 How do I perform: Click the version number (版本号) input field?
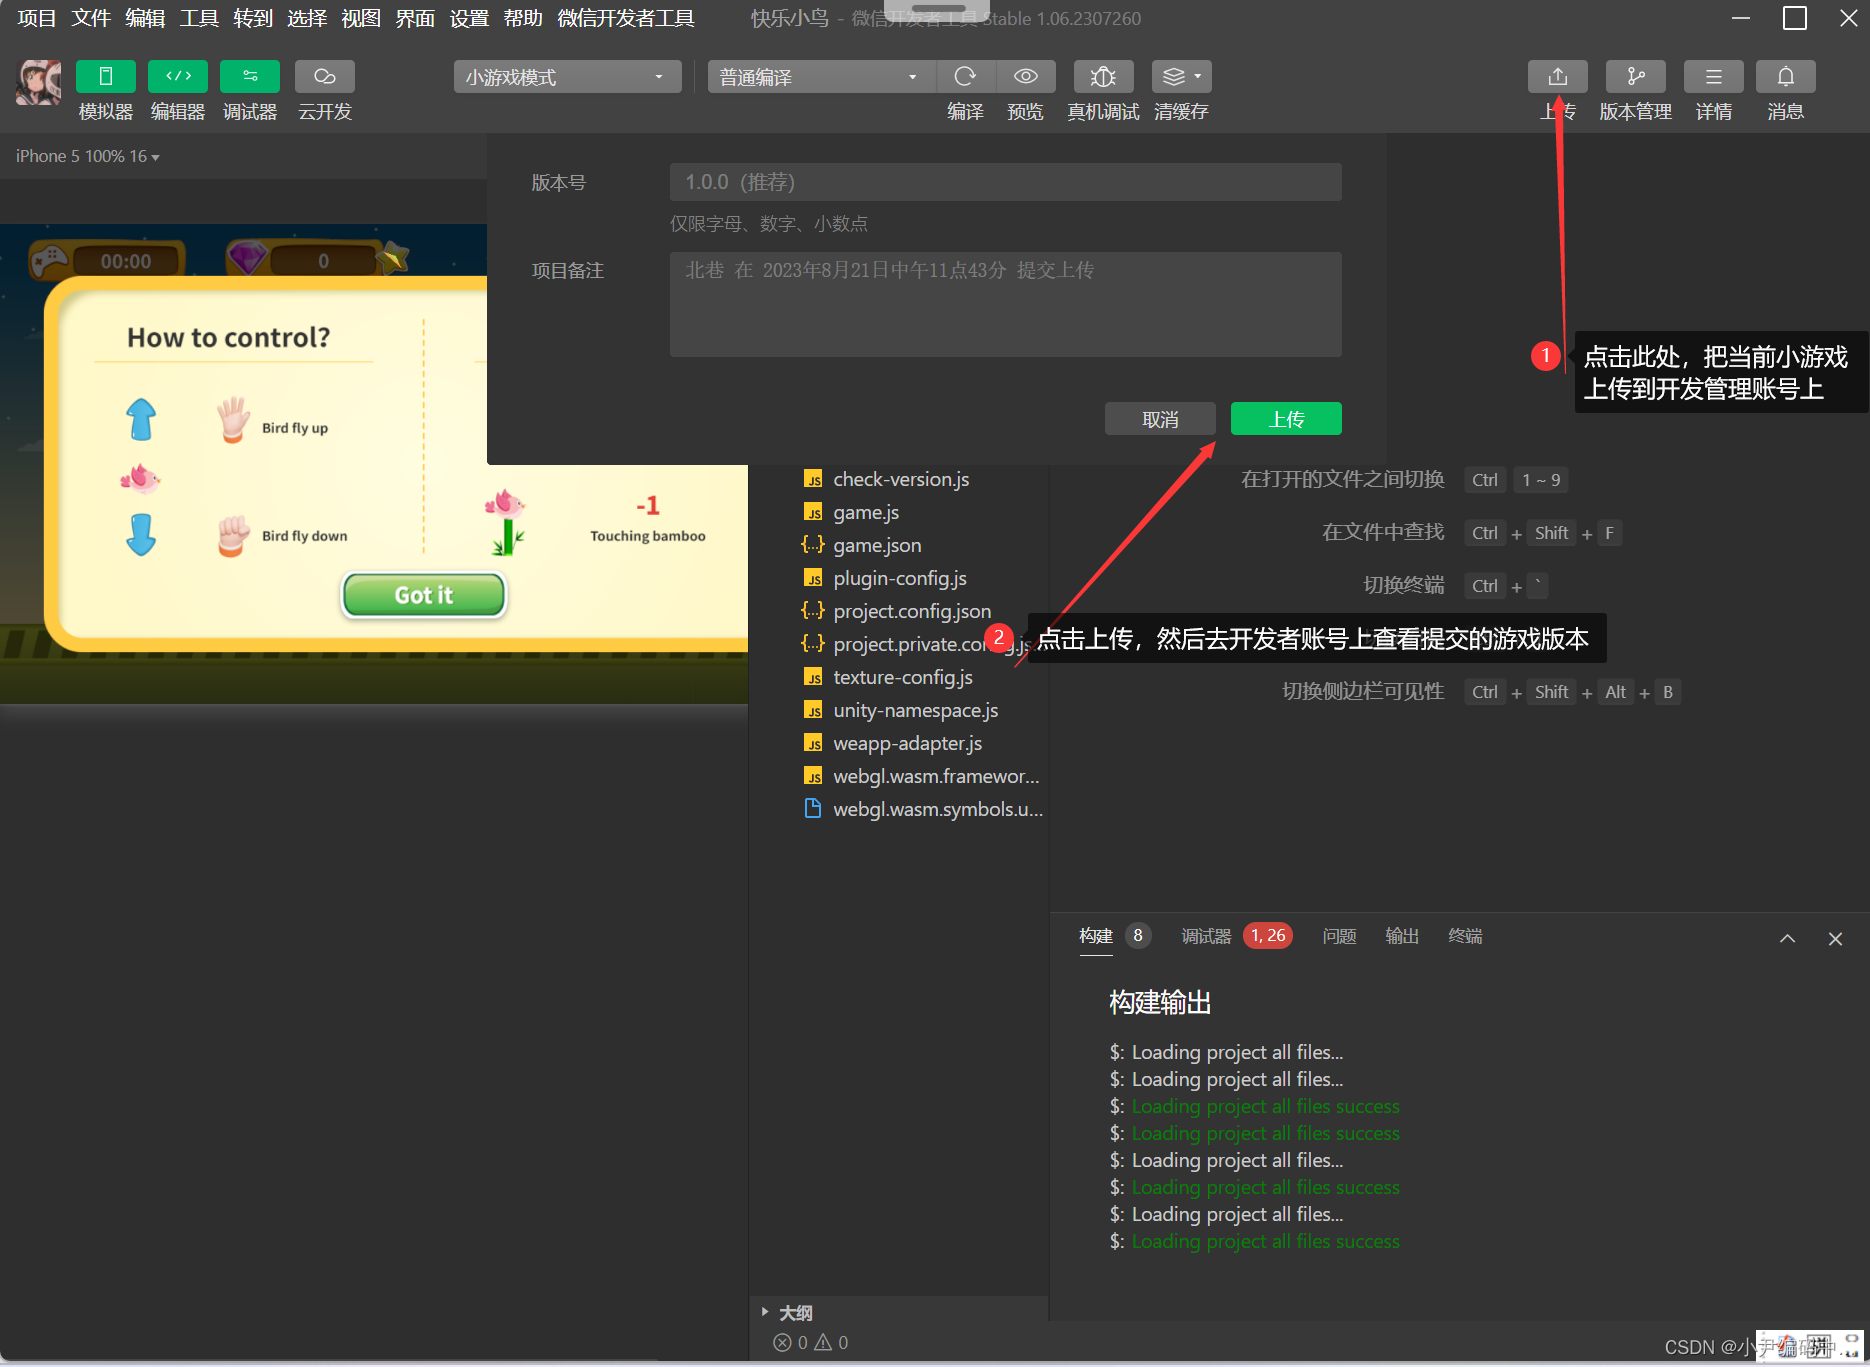pos(1005,182)
